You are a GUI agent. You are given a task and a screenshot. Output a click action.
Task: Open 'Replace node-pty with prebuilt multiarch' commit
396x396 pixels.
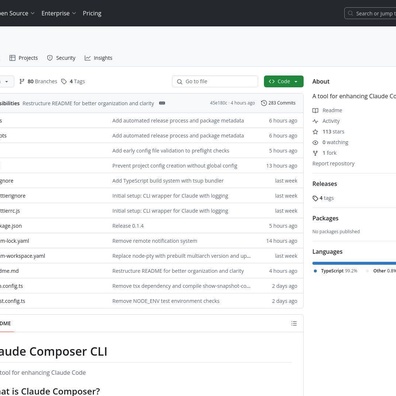pos(181,256)
